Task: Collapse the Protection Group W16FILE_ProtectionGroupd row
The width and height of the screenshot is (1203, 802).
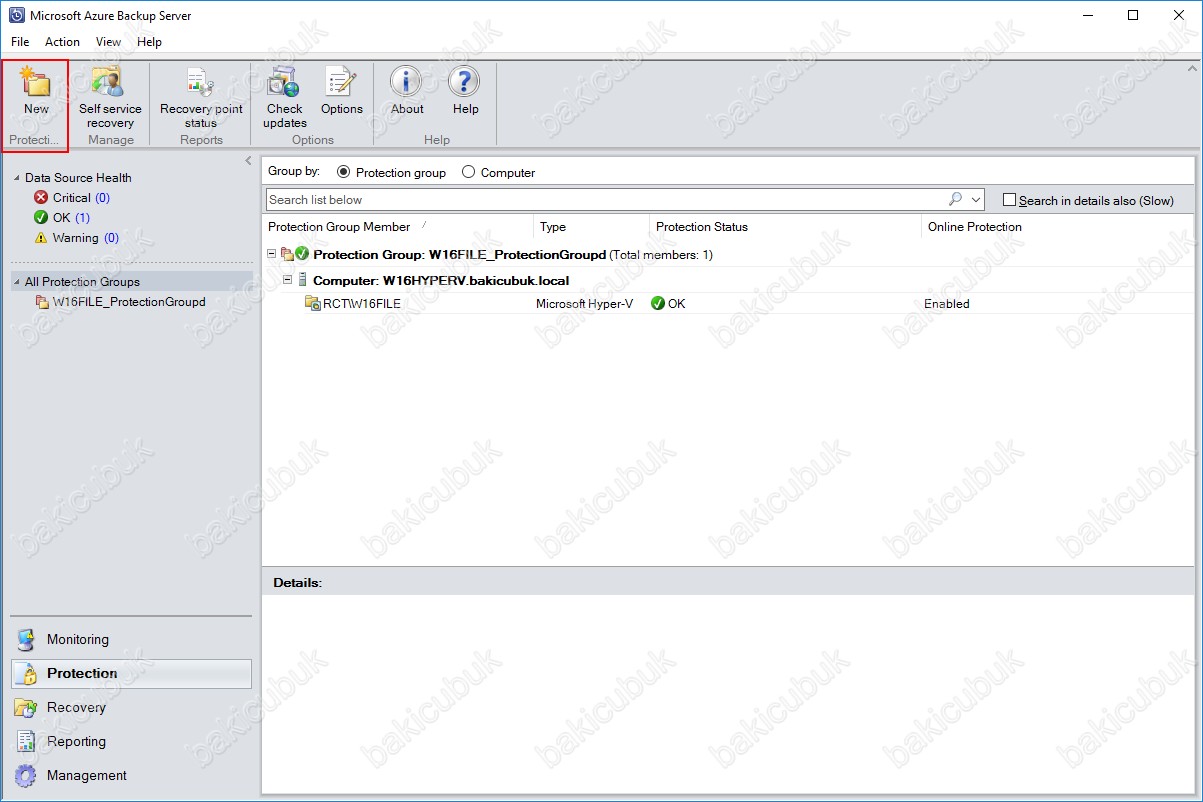Action: [x=272, y=254]
